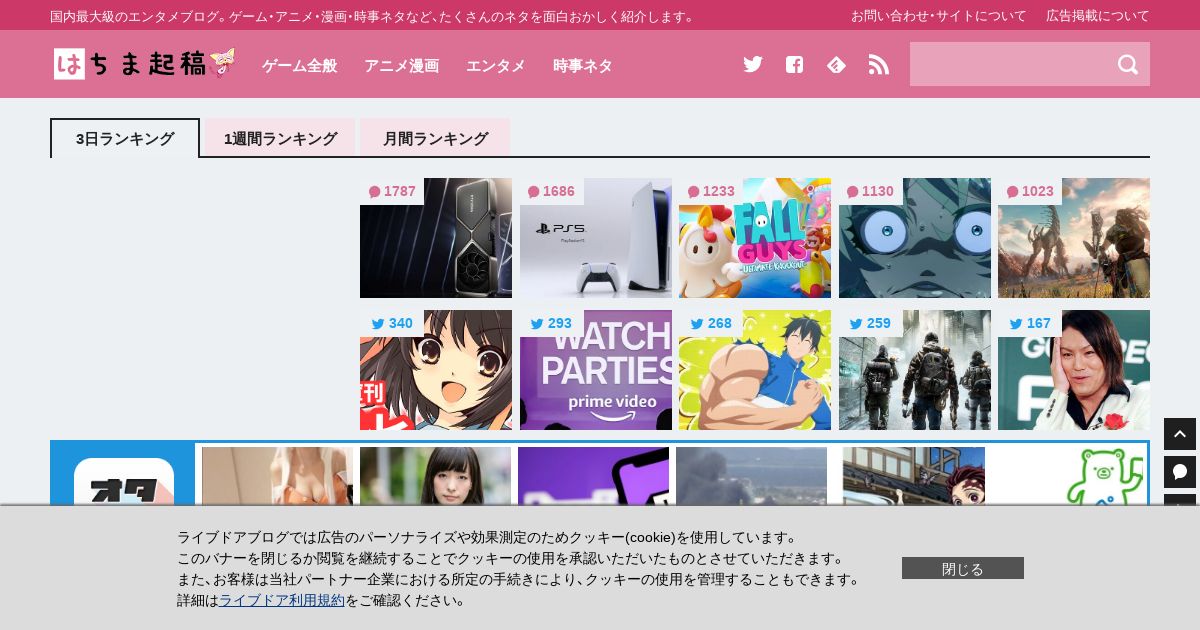
Task: Open the Feedly icon in header
Action: pos(836,64)
